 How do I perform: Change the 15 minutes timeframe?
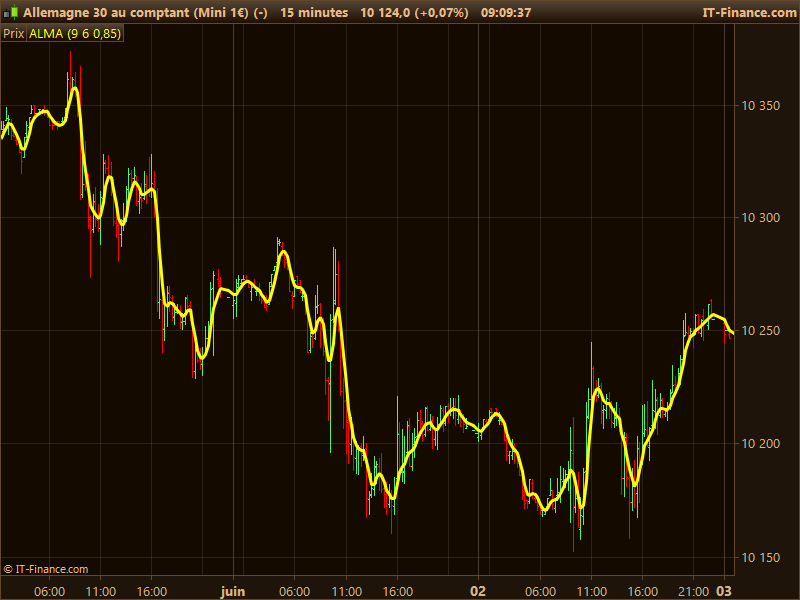point(314,12)
